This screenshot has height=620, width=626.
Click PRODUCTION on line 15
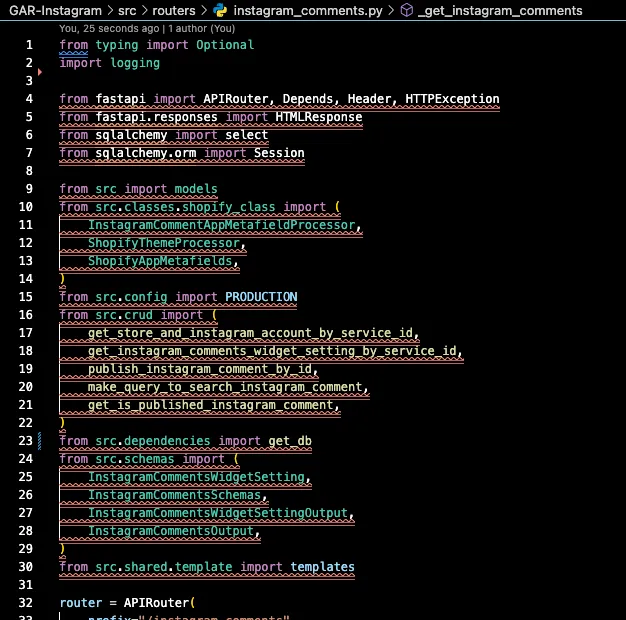pos(261,297)
